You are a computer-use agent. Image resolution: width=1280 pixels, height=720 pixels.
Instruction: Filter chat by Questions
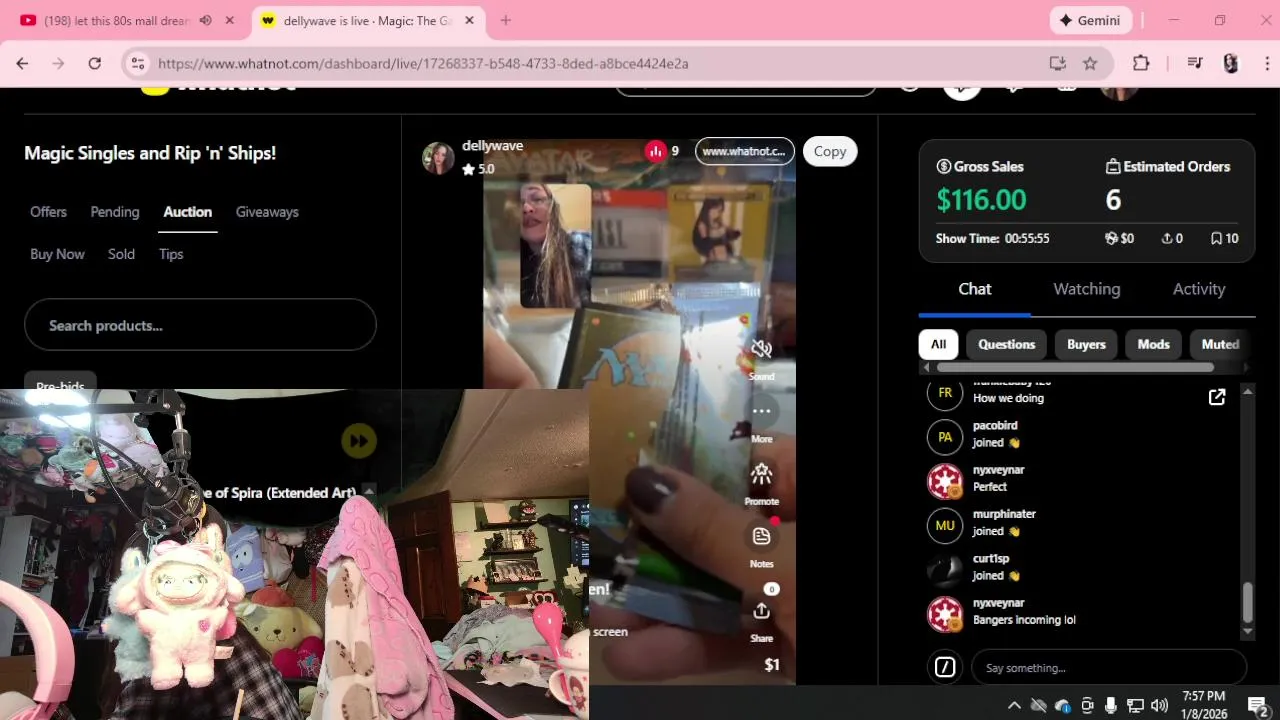click(x=1006, y=344)
